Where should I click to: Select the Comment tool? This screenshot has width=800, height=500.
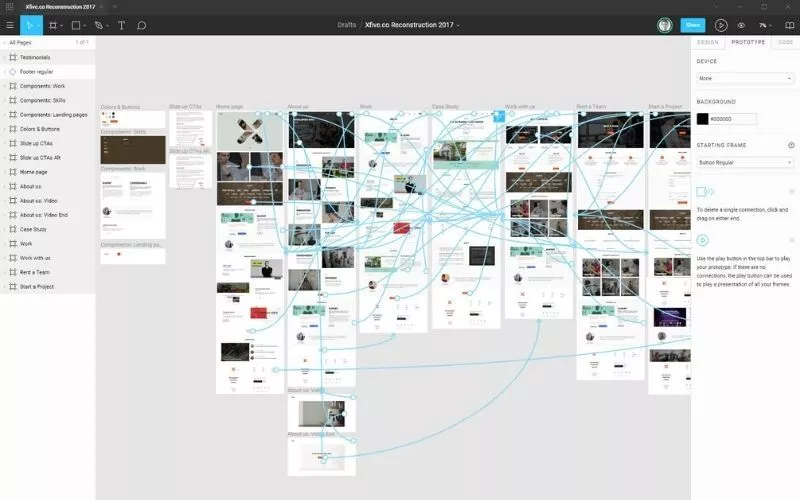(141, 25)
